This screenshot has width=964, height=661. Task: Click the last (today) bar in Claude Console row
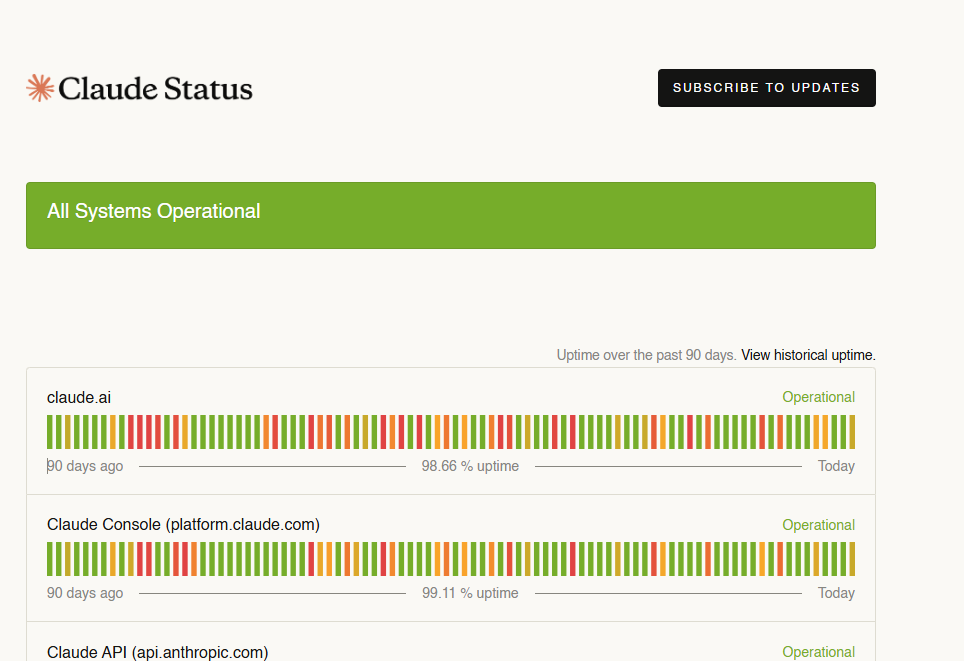pos(852,559)
